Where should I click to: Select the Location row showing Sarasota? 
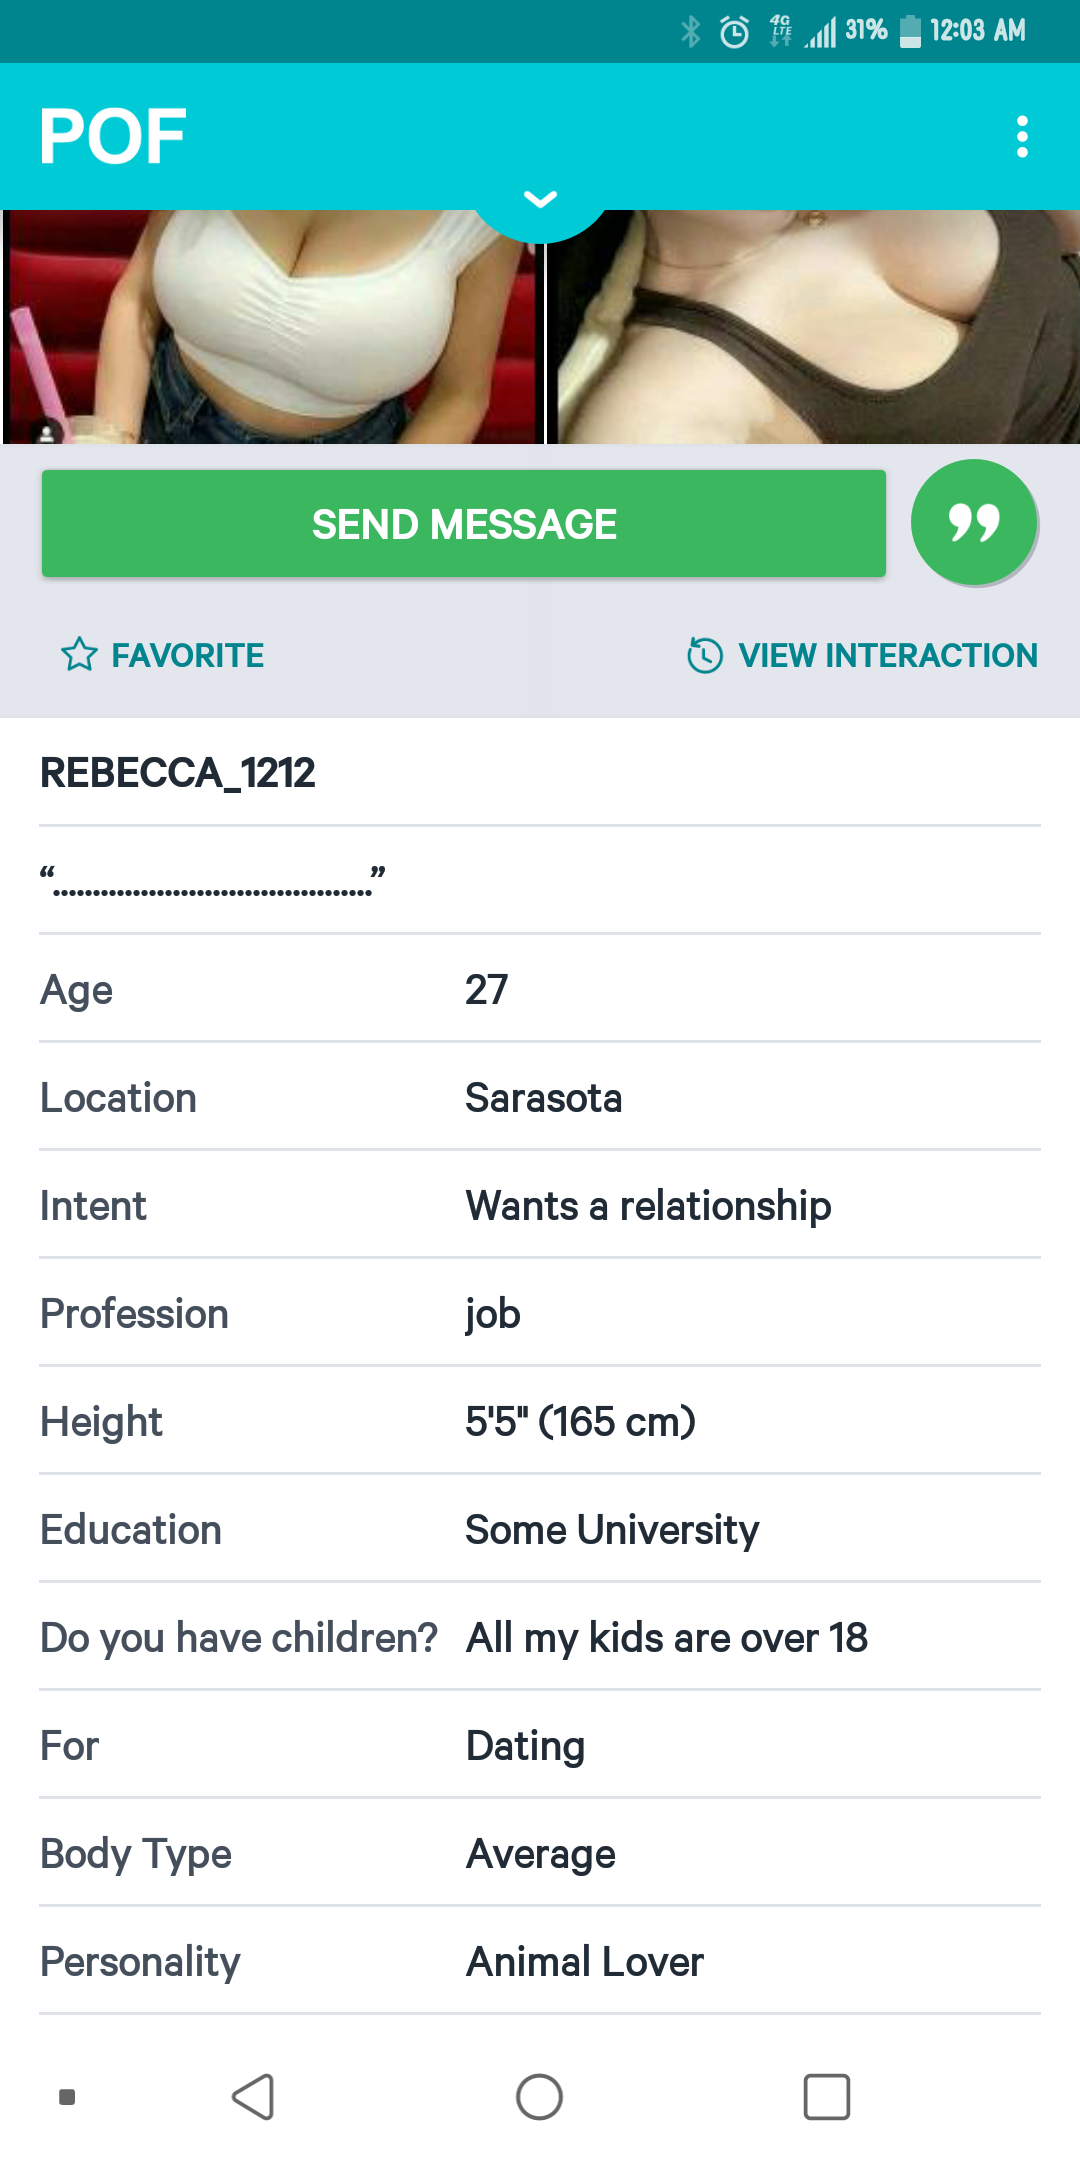pos(540,1098)
